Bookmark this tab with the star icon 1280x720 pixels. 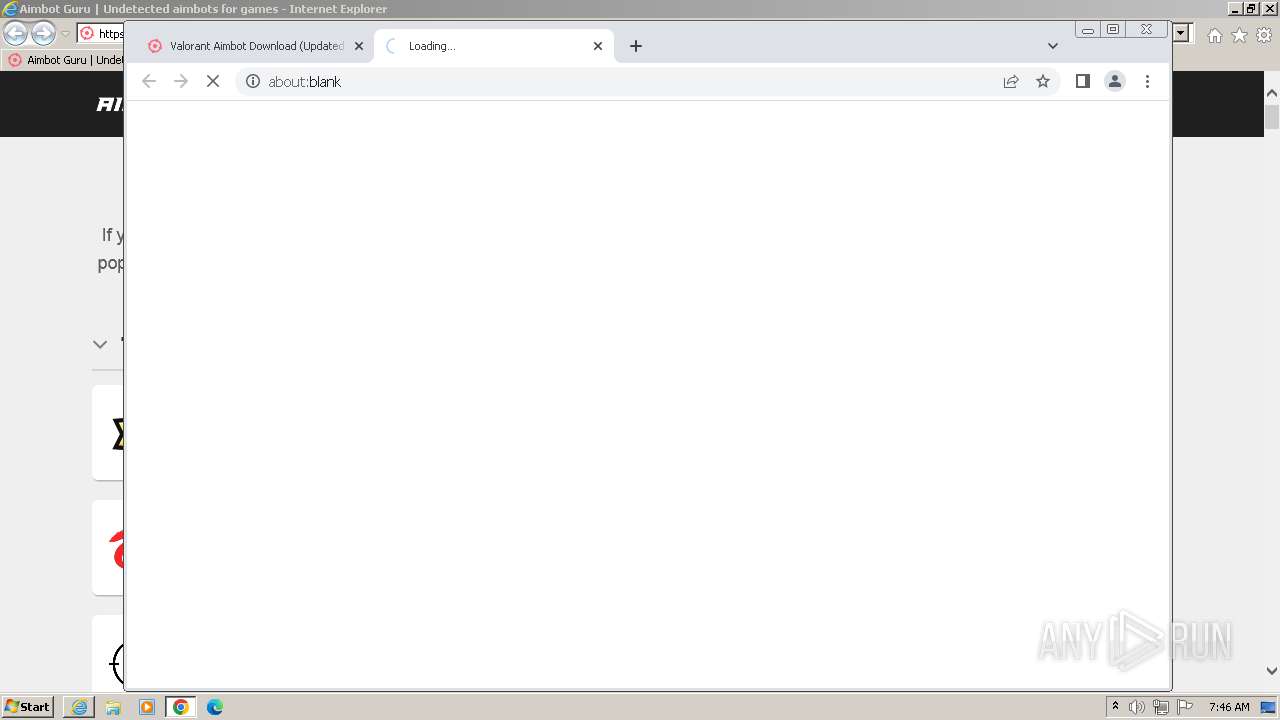(1043, 81)
